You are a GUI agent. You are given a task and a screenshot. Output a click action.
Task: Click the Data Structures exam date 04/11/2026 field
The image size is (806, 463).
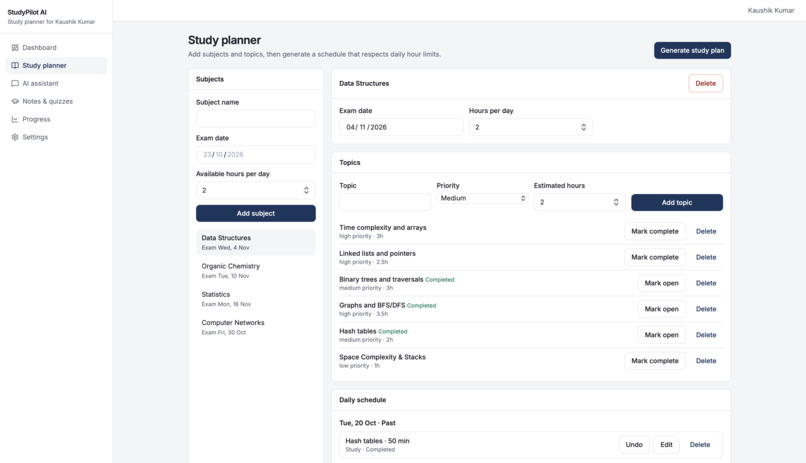coord(401,127)
